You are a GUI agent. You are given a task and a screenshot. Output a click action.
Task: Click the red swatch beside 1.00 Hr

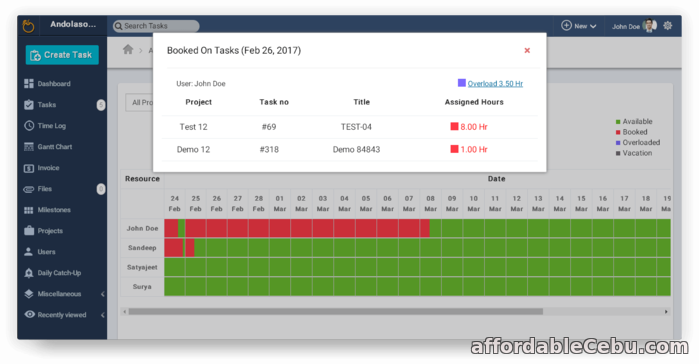click(454, 149)
